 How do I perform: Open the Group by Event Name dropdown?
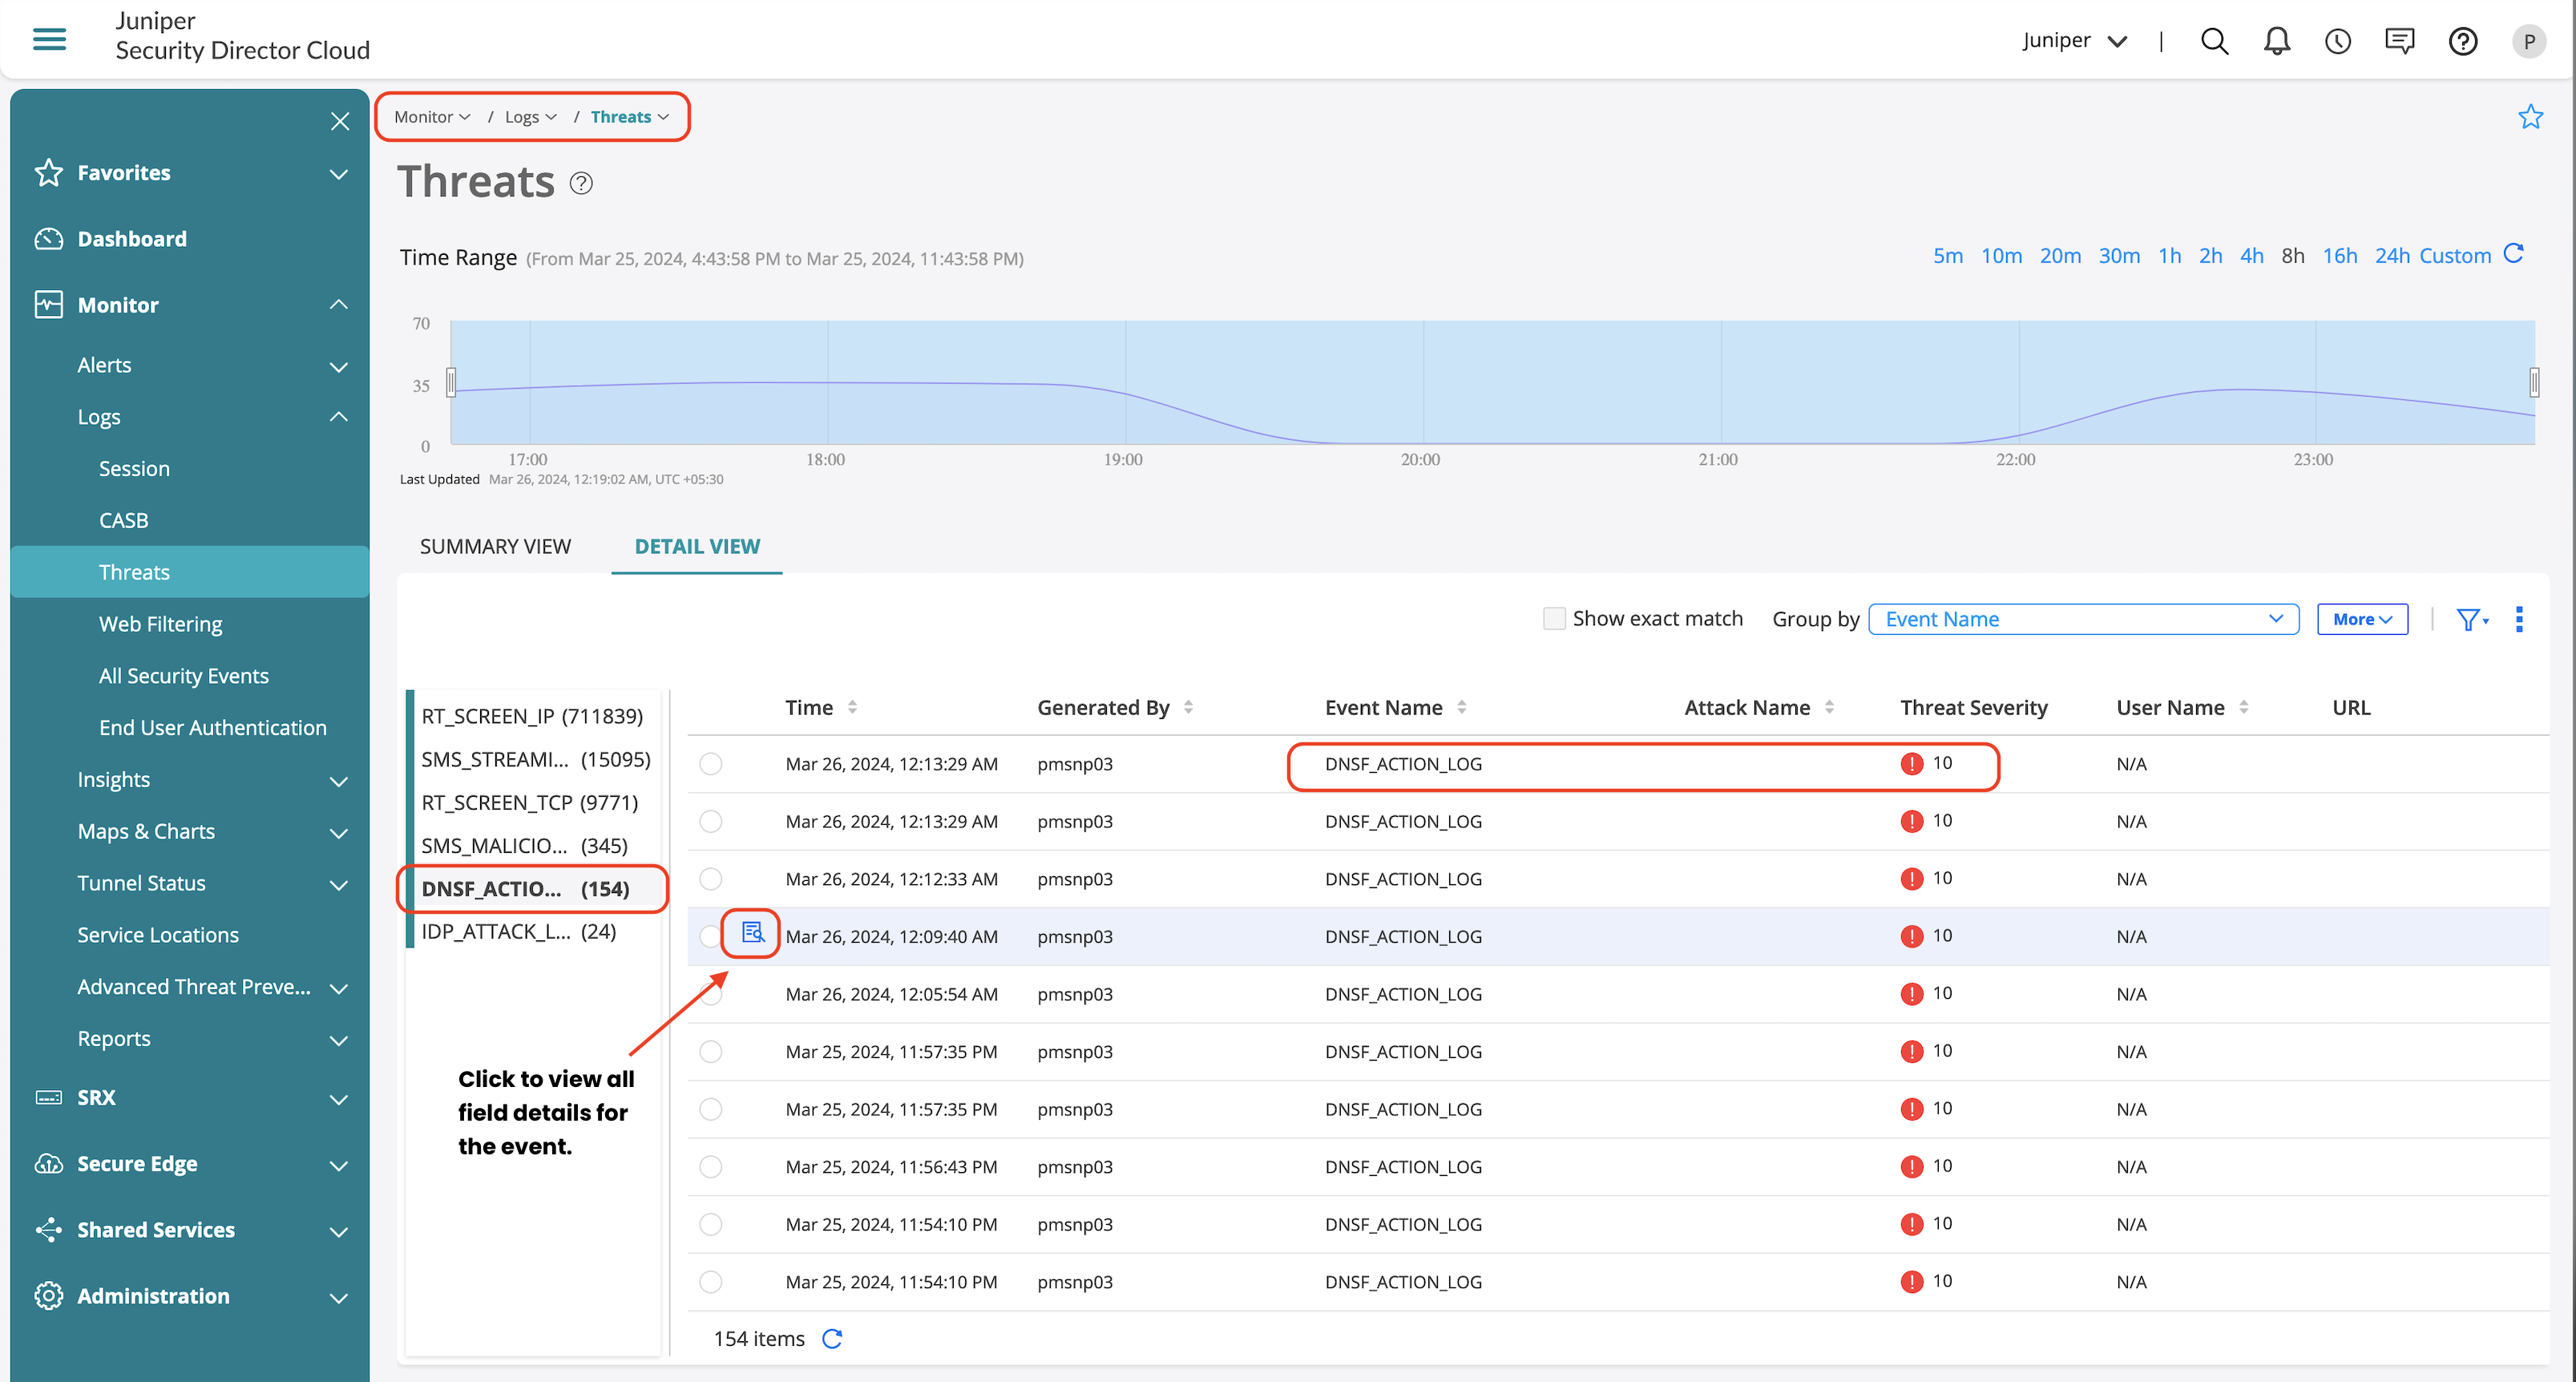(2083, 619)
